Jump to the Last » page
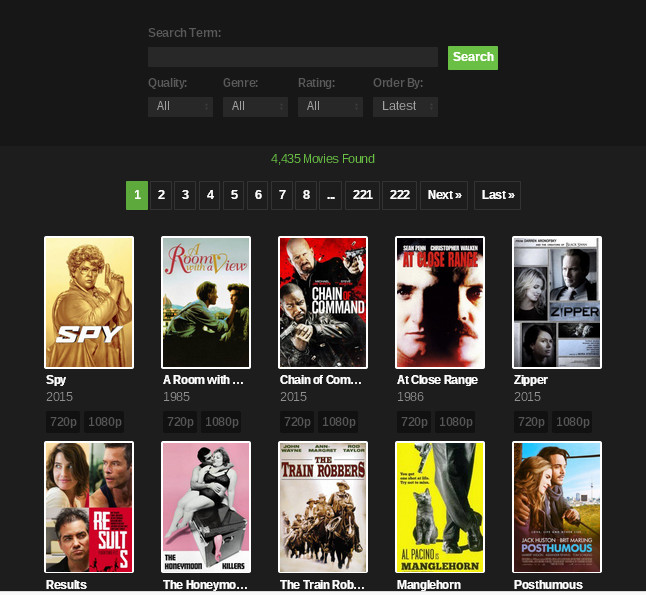 pos(497,195)
